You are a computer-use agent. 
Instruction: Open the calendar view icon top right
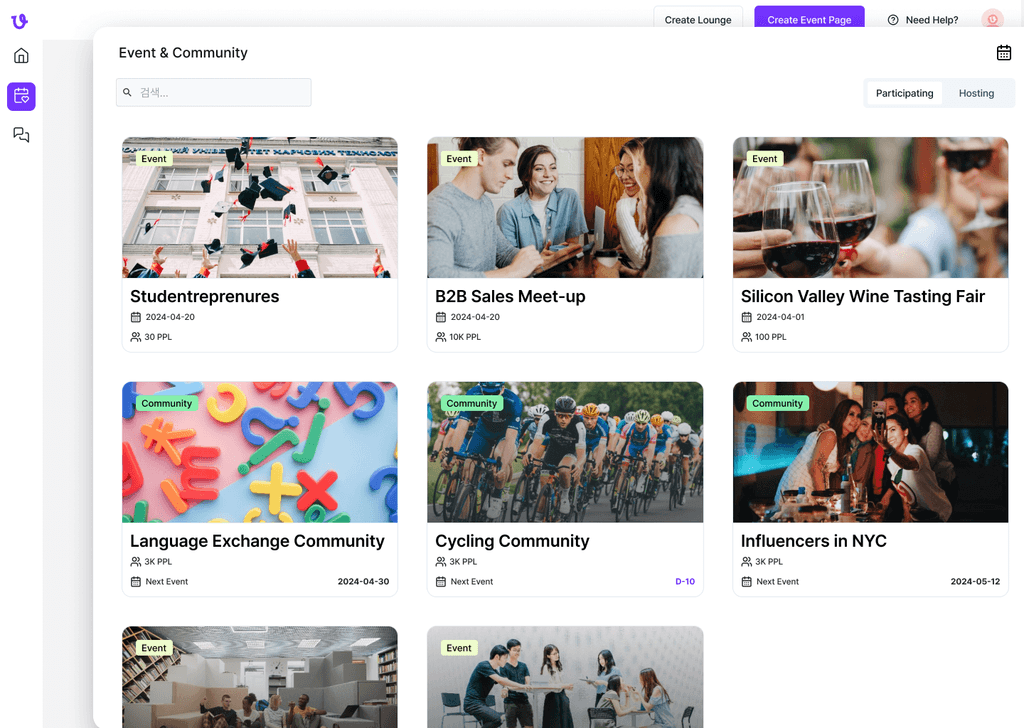1004,52
